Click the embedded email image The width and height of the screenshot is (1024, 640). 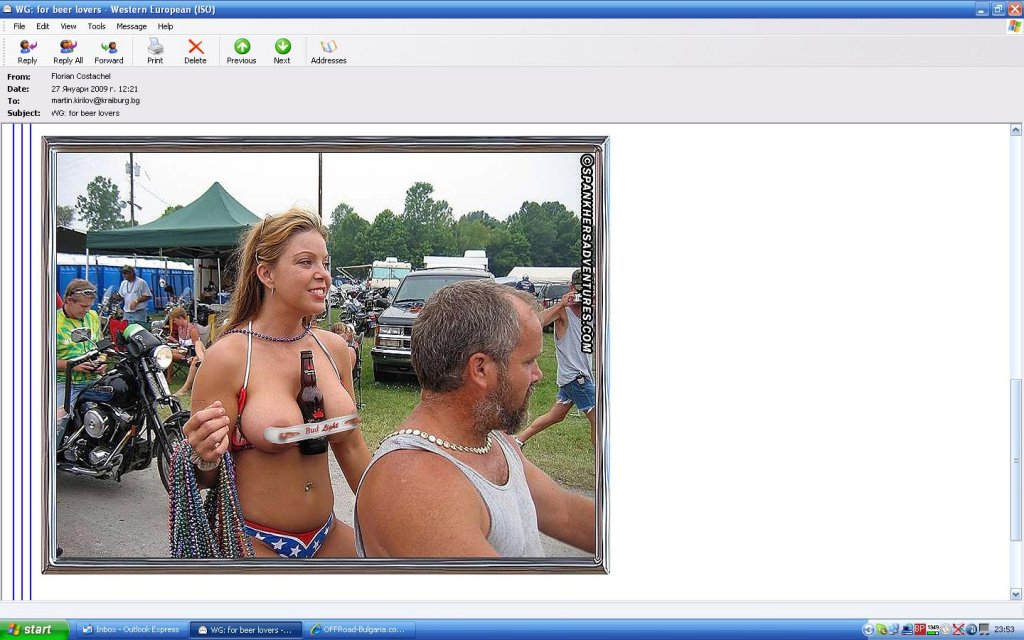325,355
